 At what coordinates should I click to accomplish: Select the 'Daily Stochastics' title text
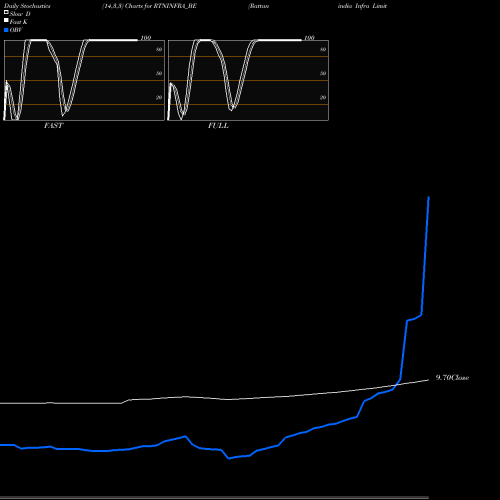click(27, 6)
